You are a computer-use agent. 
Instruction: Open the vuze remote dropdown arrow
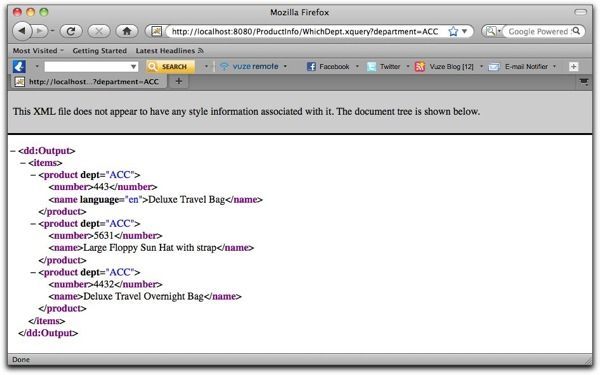point(285,67)
